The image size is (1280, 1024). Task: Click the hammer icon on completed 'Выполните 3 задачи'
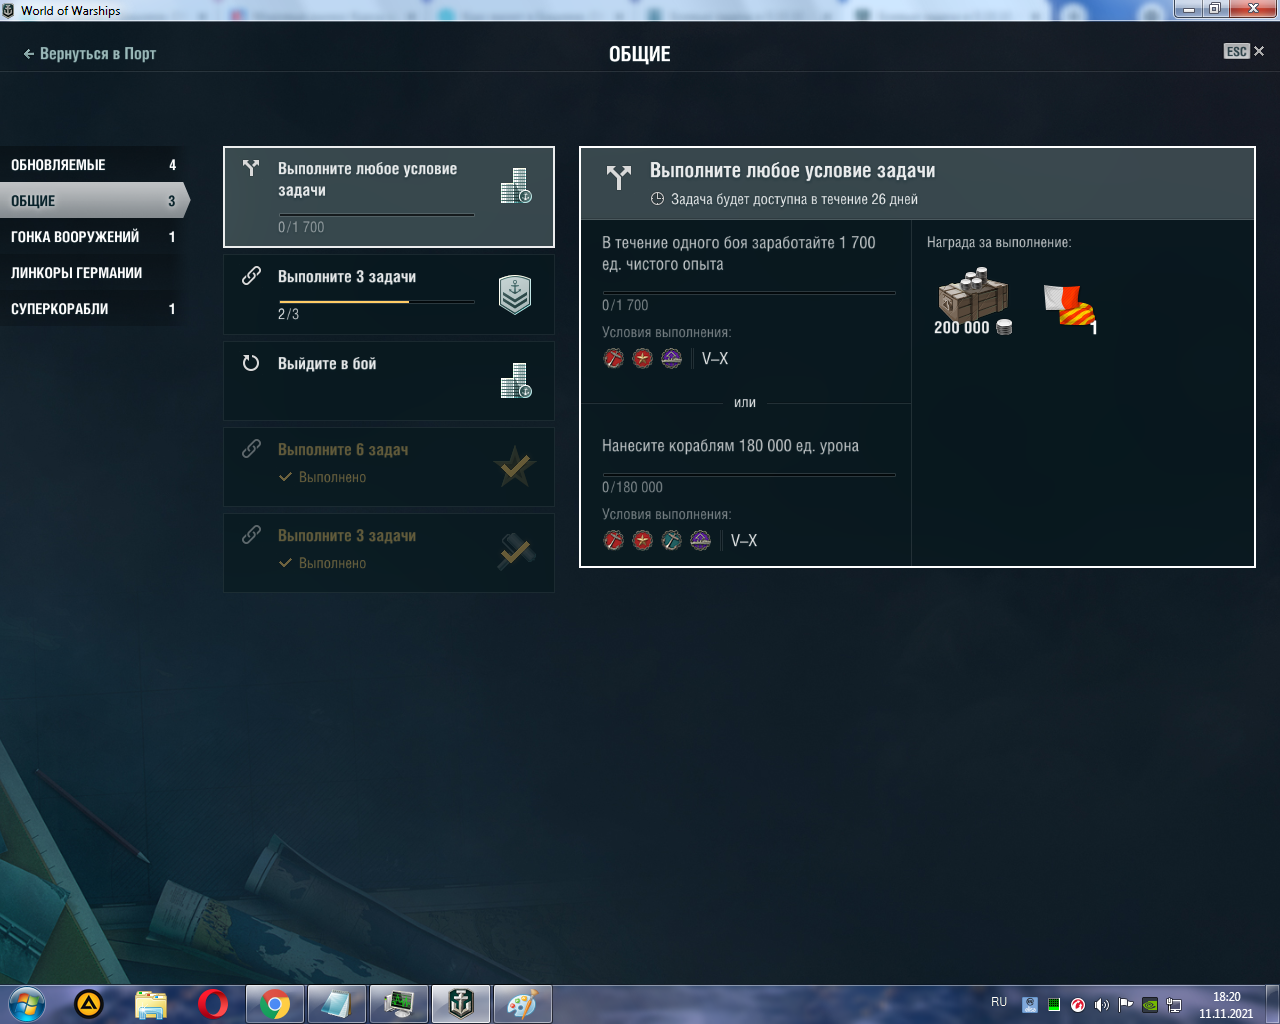(516, 553)
